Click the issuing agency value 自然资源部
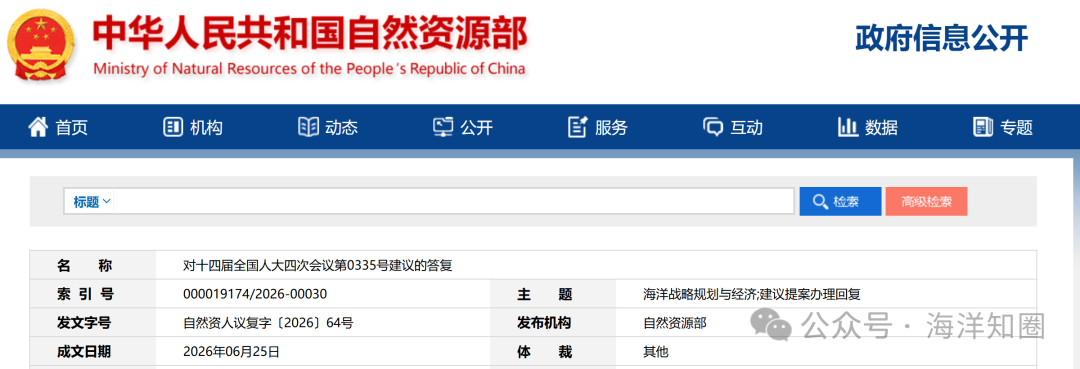 click(x=674, y=323)
